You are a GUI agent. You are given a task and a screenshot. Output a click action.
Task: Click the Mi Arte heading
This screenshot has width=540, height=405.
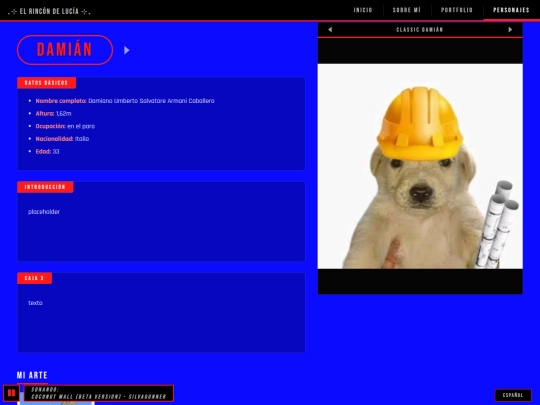coord(32,375)
